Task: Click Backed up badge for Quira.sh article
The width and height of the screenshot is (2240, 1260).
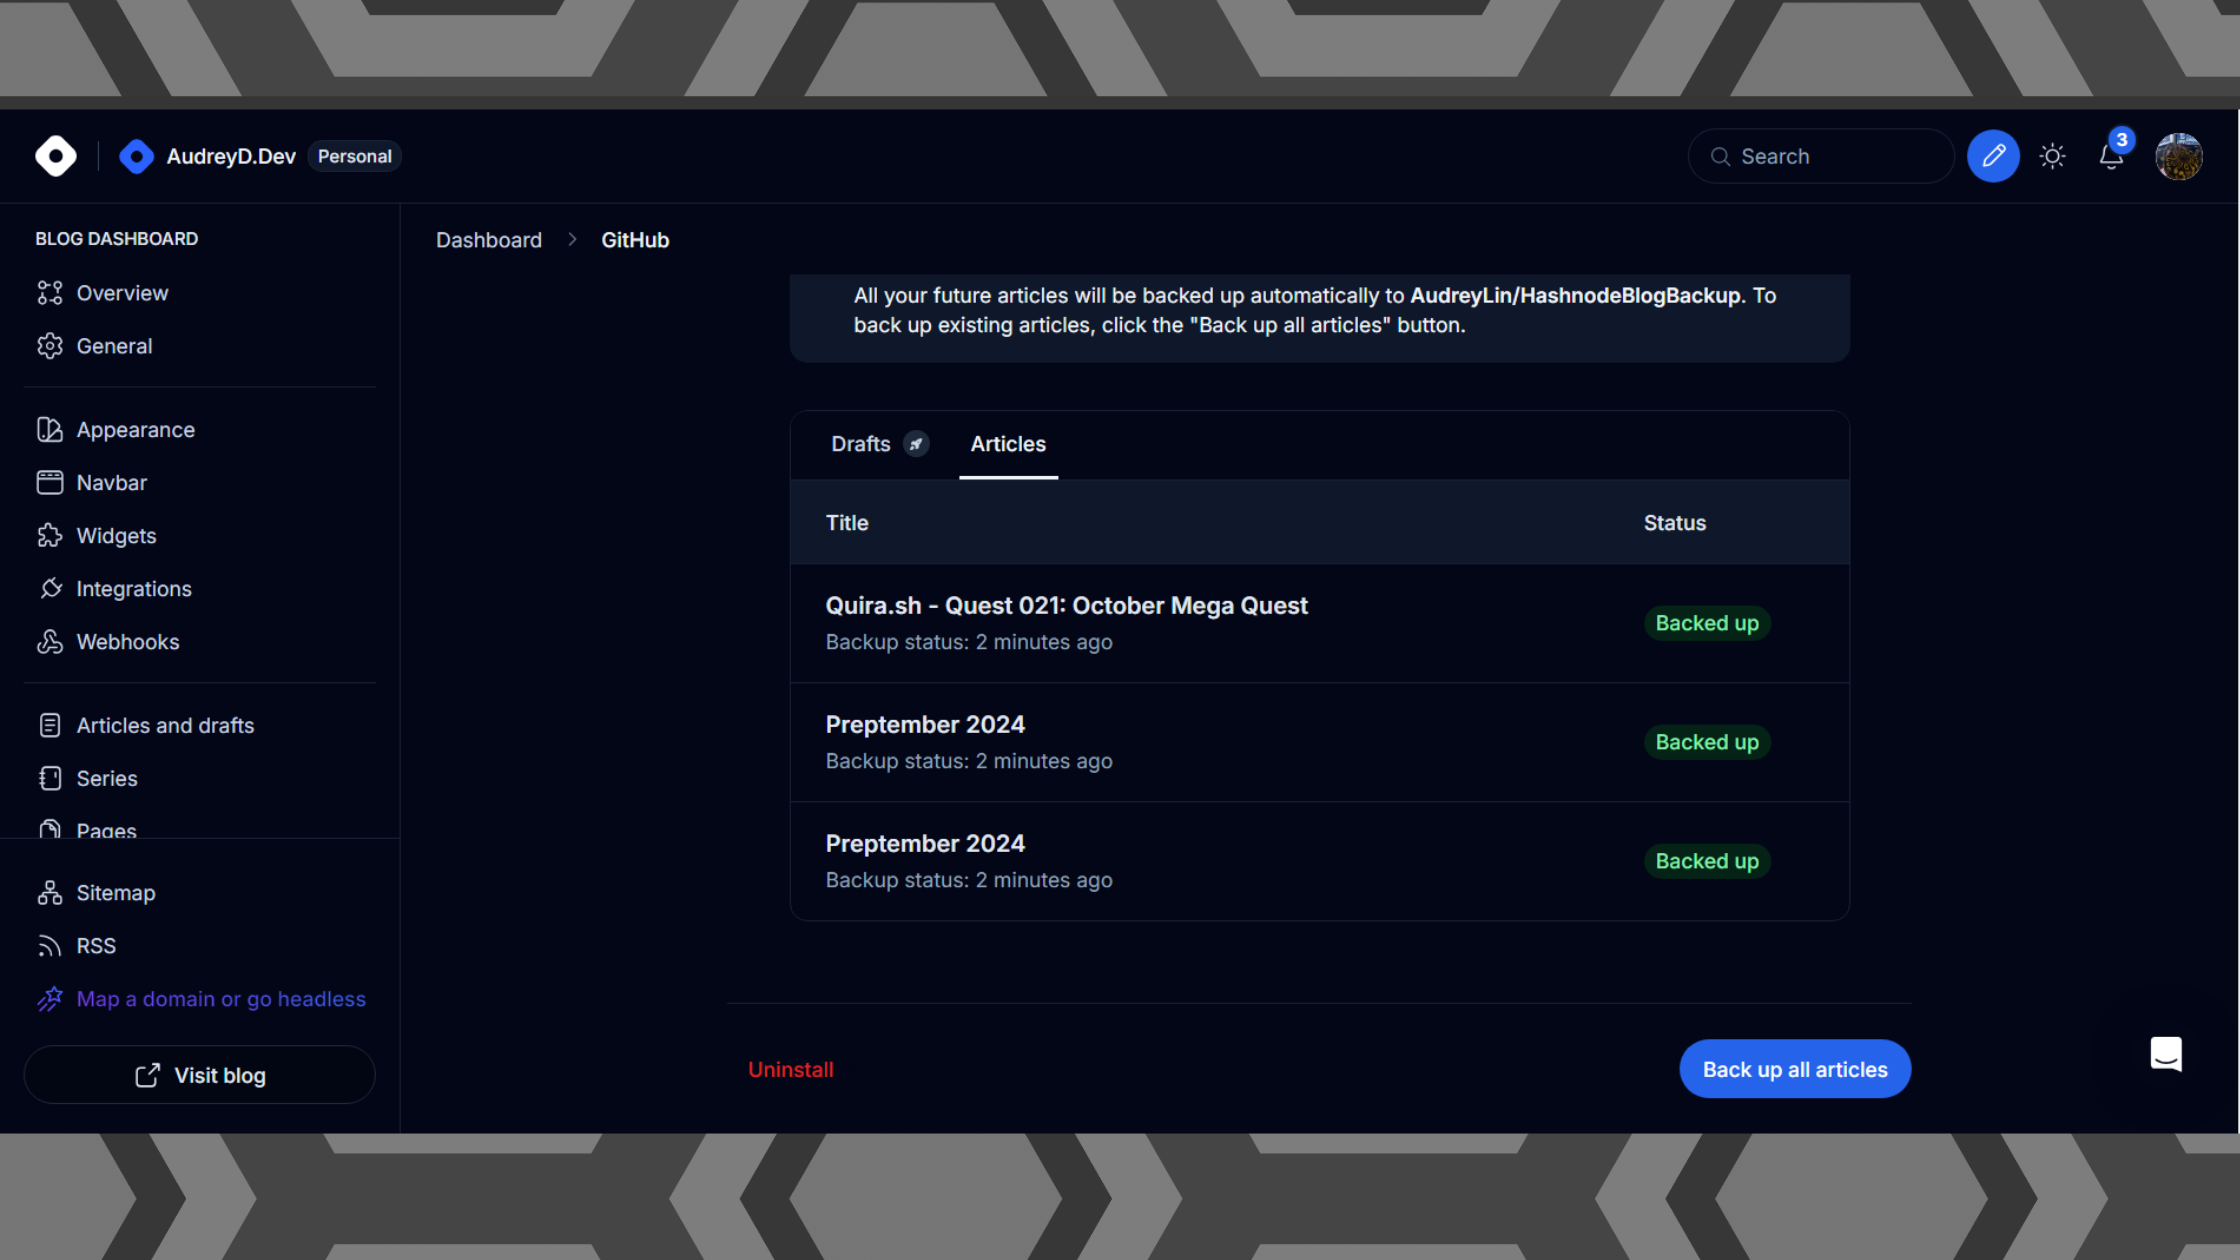Action: (x=1707, y=623)
